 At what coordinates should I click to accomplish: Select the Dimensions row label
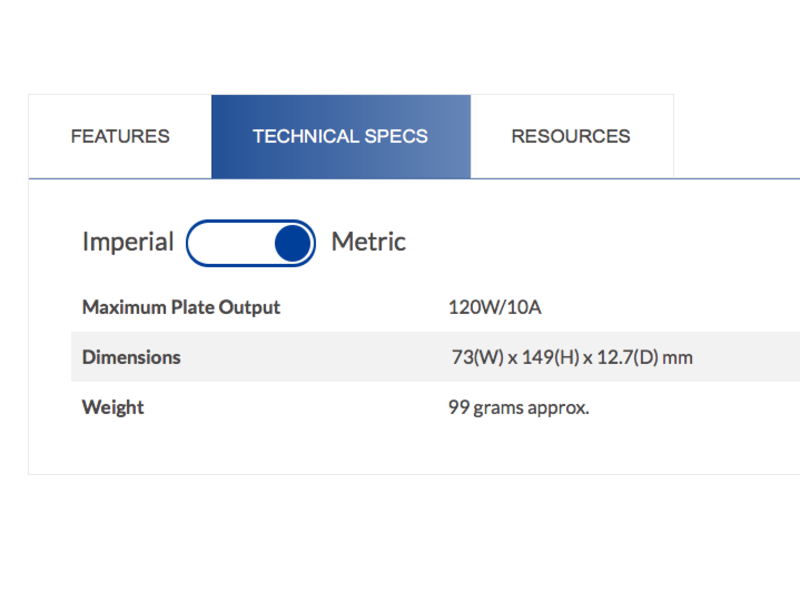pyautogui.click(x=131, y=357)
